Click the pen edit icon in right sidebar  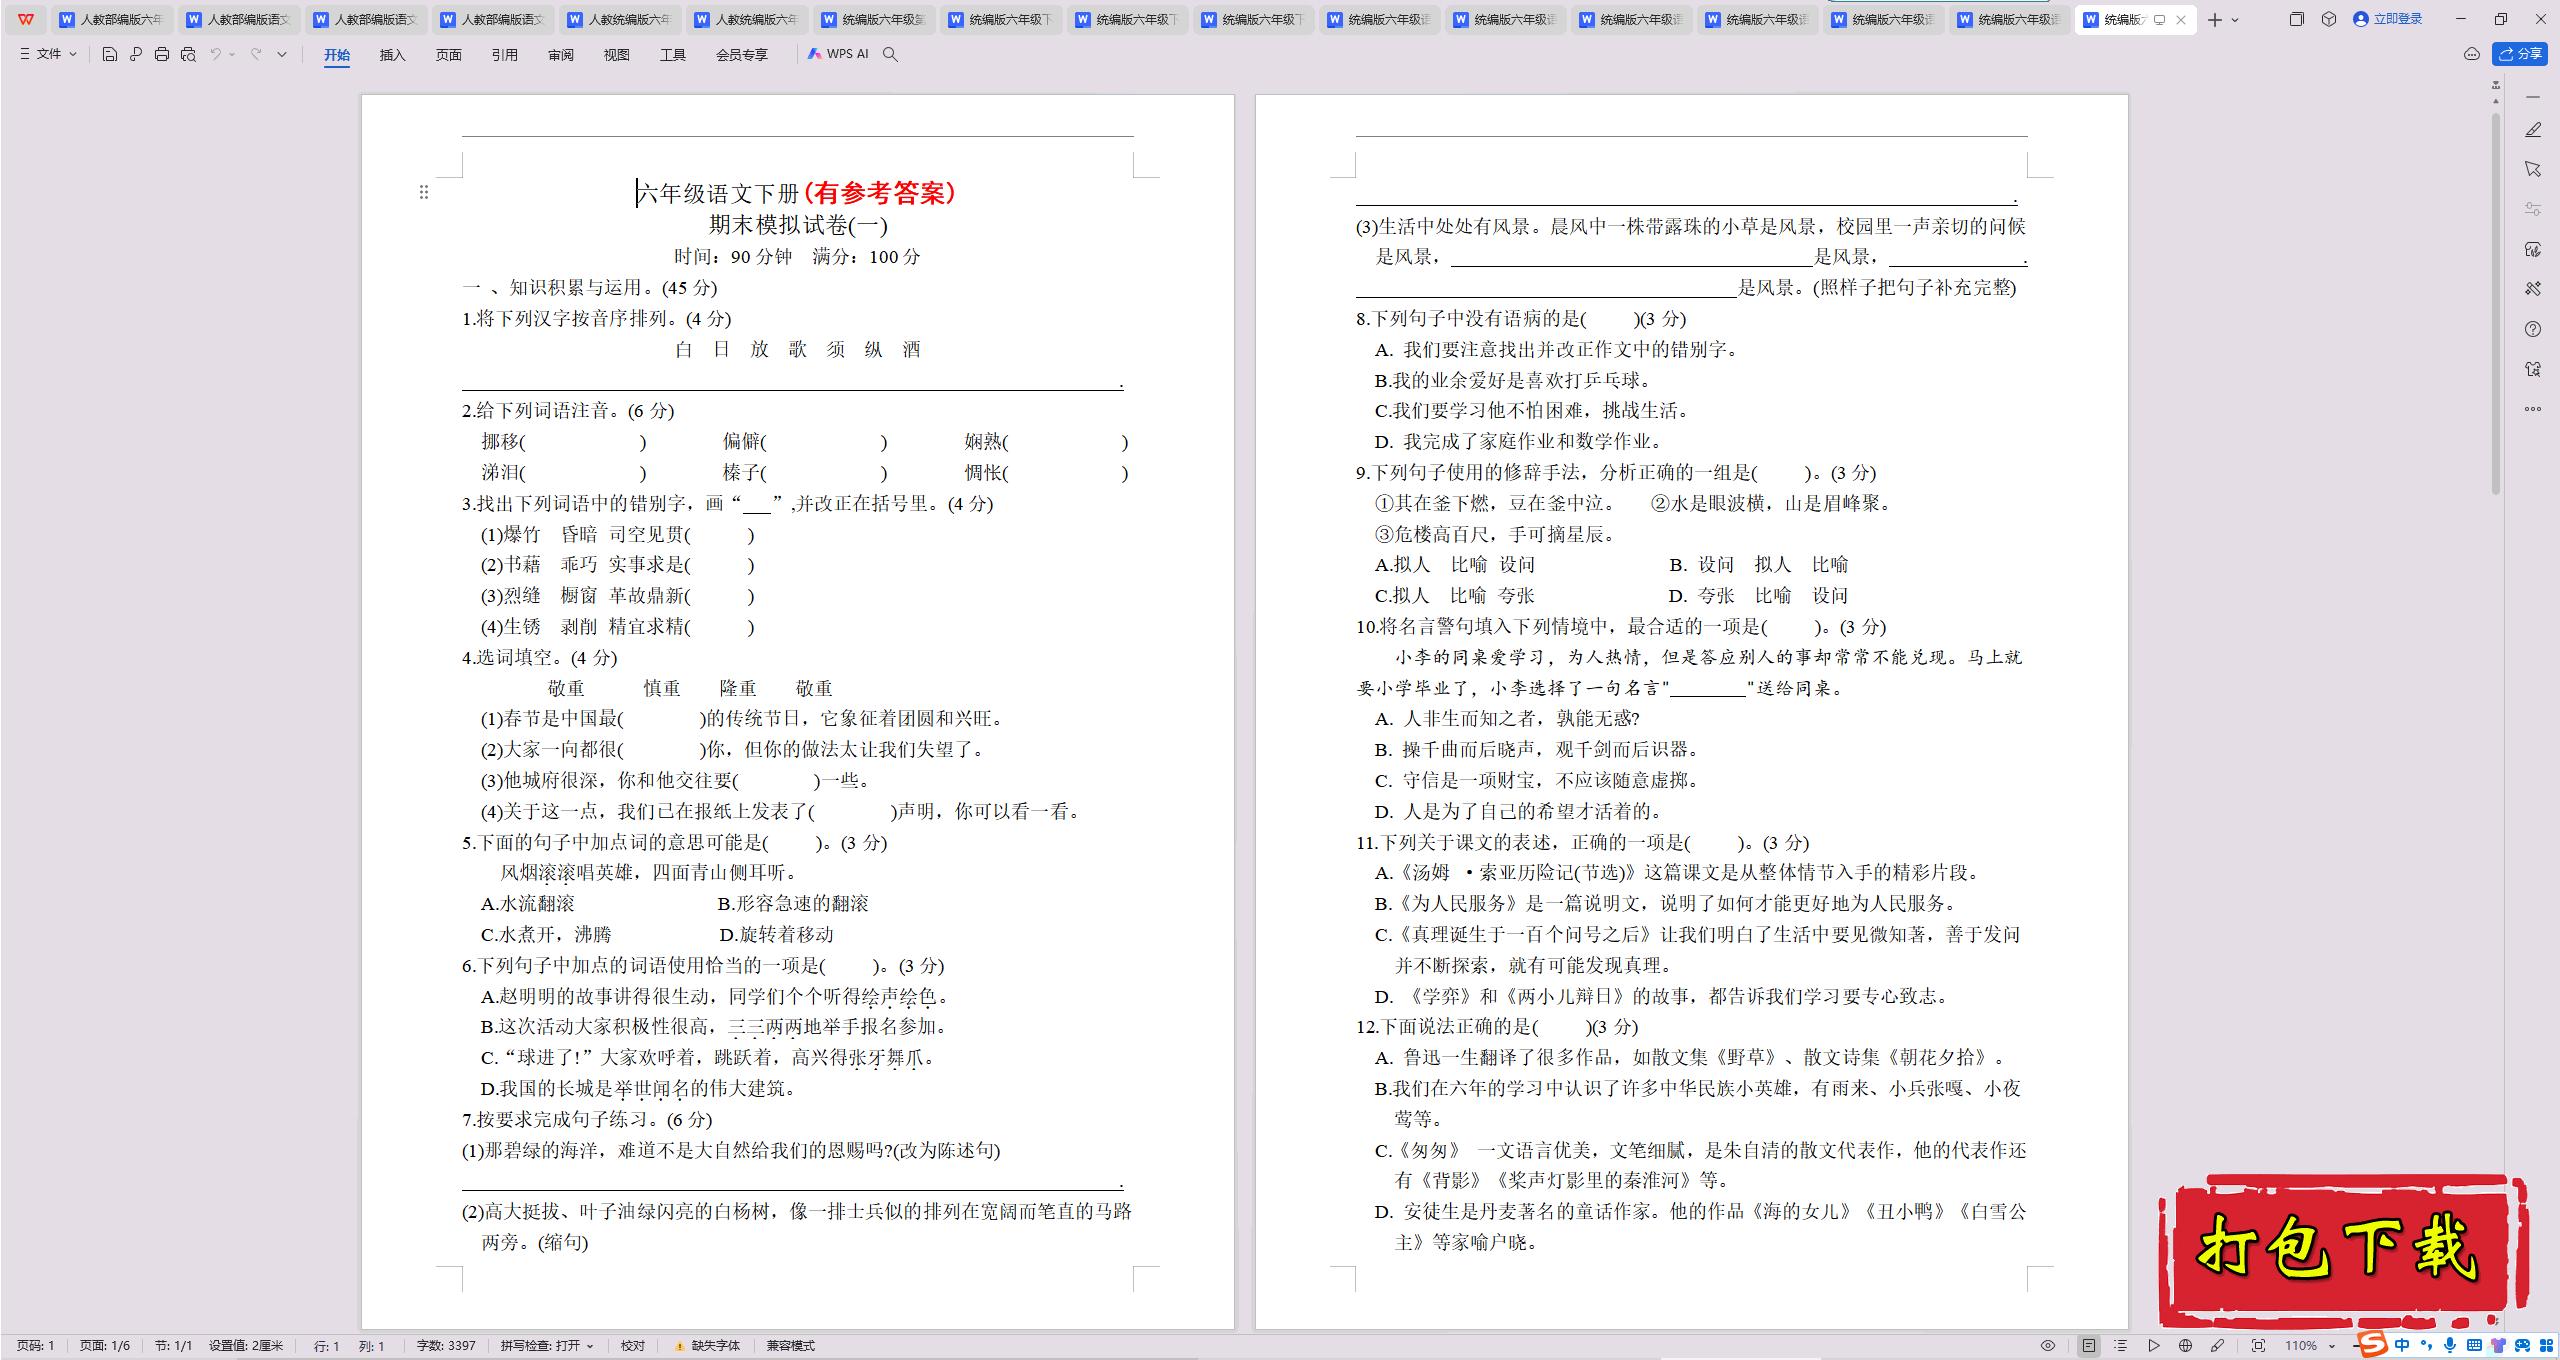coord(2533,130)
